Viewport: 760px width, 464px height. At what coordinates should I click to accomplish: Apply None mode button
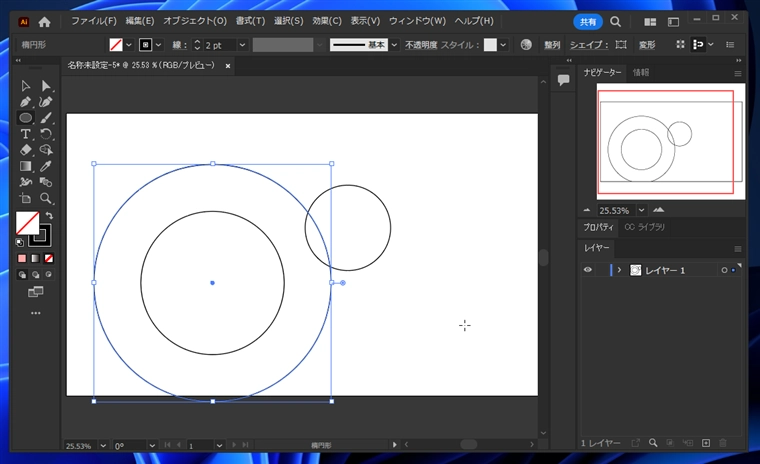click(x=48, y=258)
